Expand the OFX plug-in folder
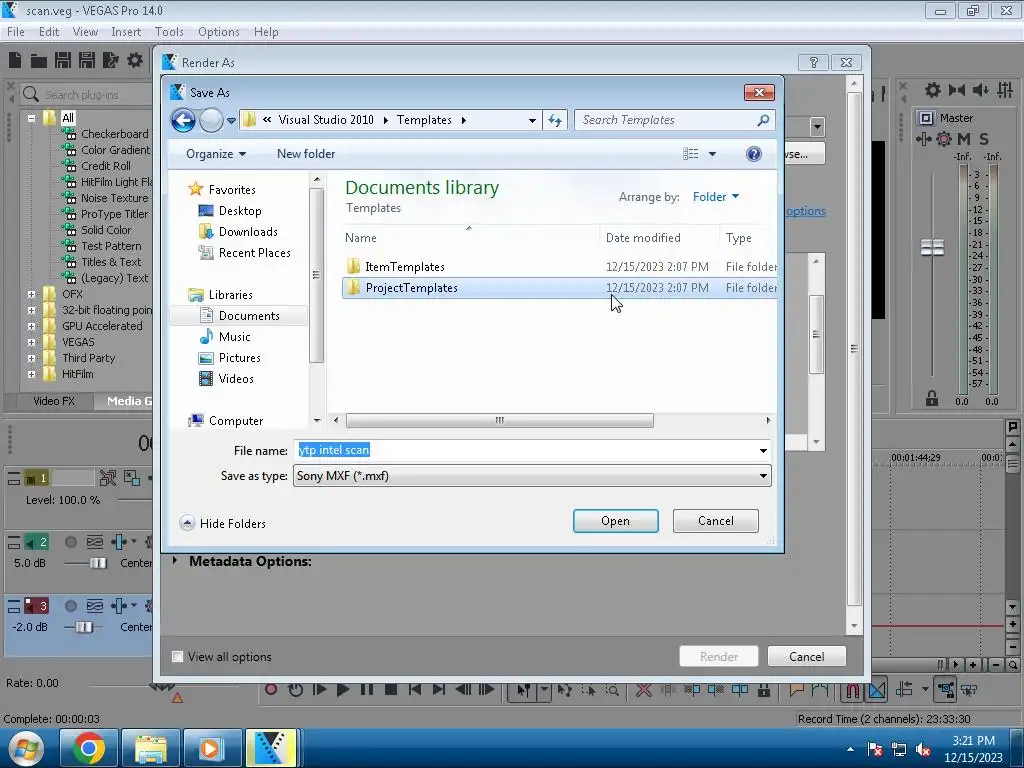This screenshot has height=768, width=1024. [31, 295]
